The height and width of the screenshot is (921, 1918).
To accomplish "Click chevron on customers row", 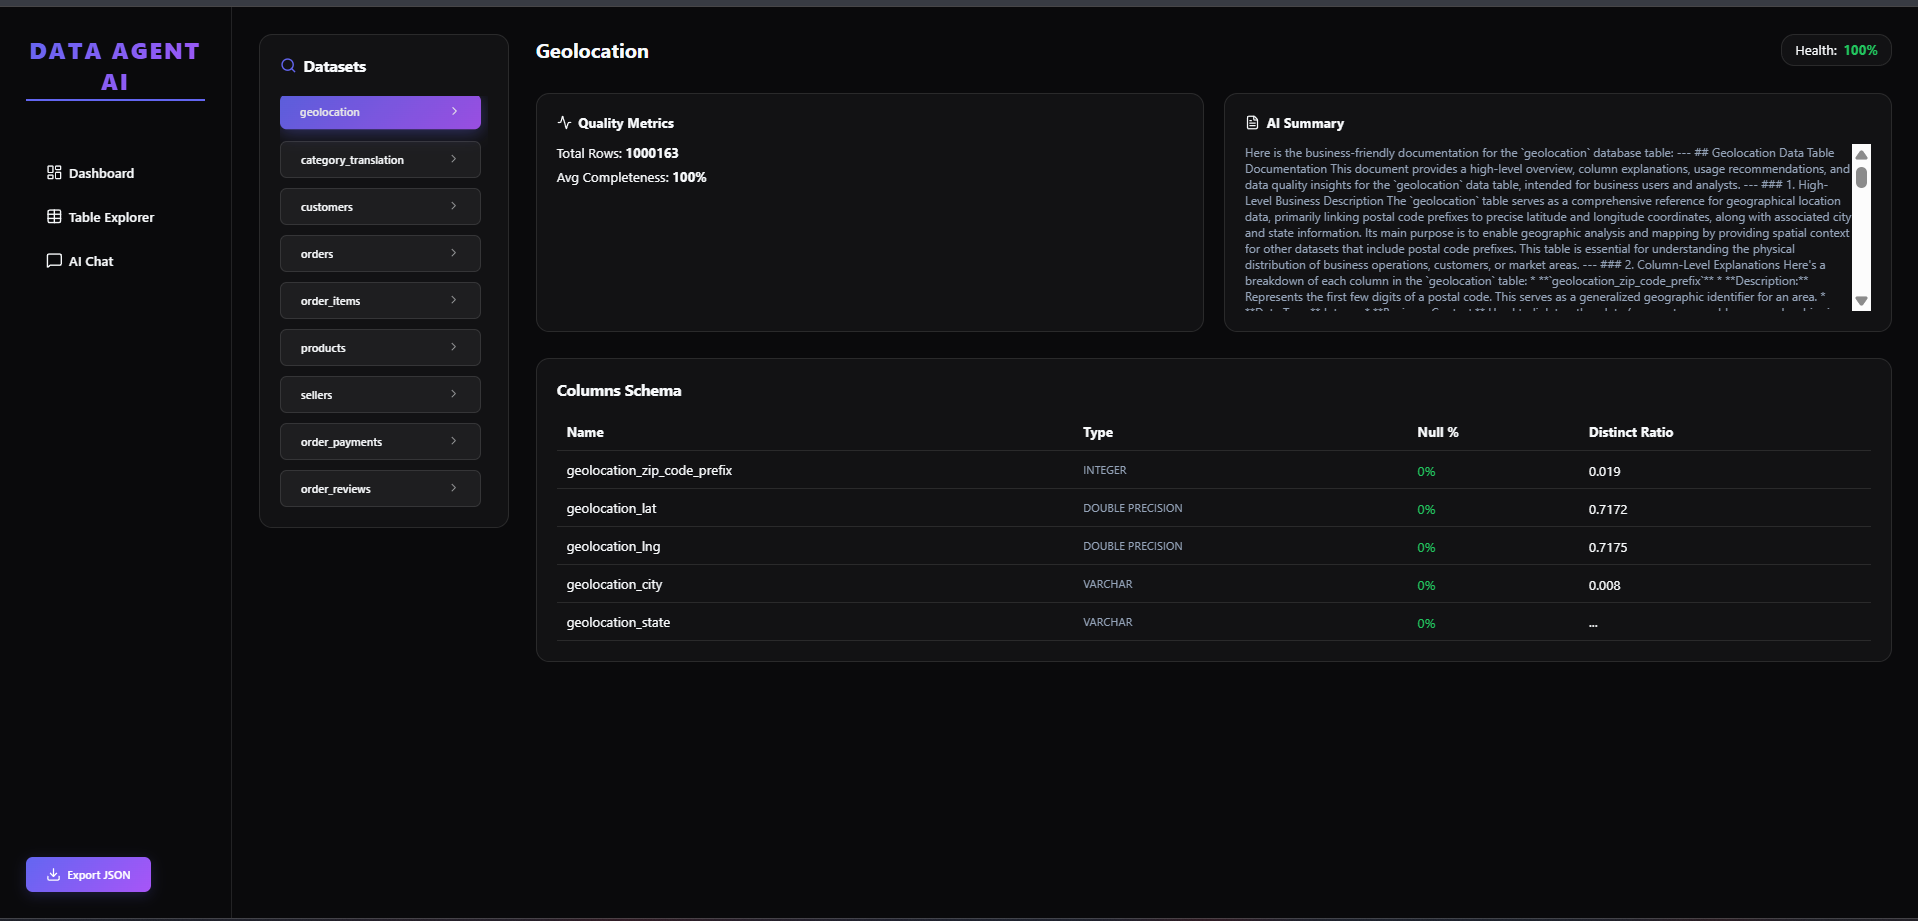I will [x=454, y=206].
